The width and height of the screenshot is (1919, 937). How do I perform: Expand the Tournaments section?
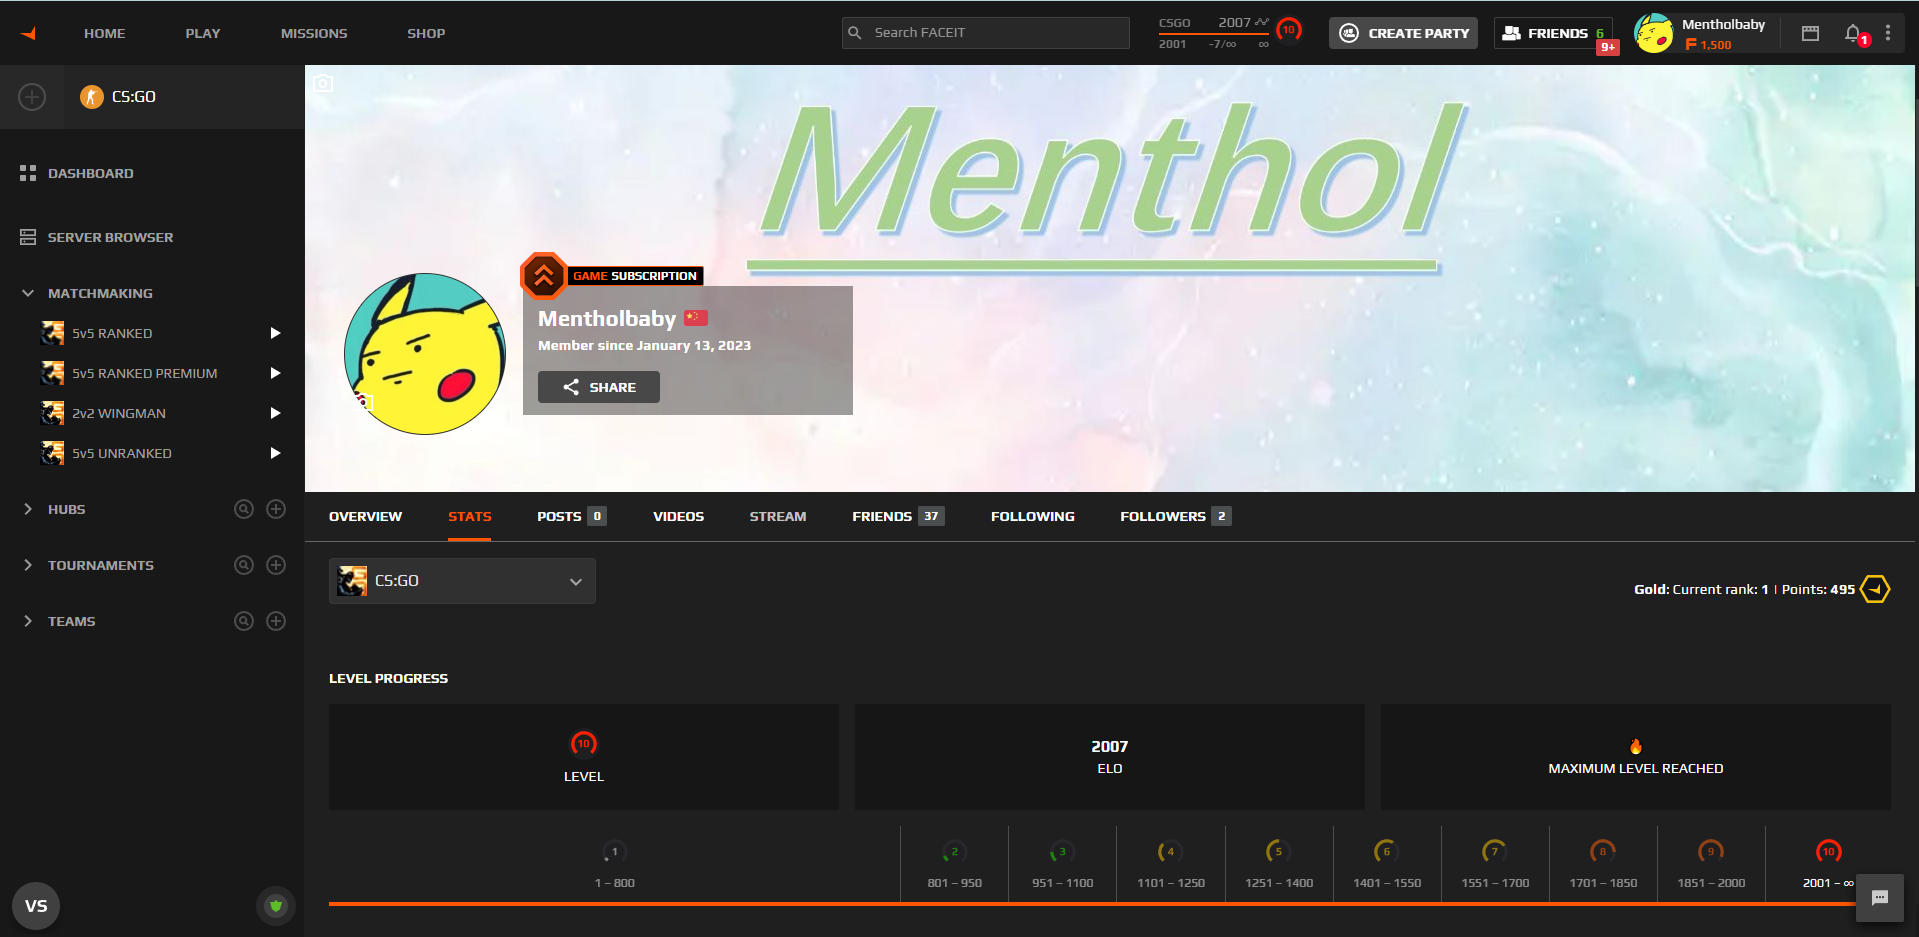[x=28, y=565]
